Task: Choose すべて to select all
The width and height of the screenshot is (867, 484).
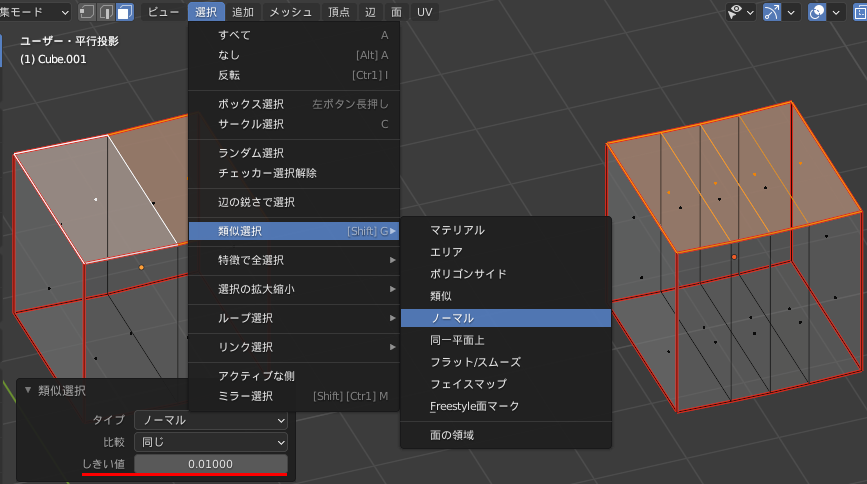Action: (294, 35)
